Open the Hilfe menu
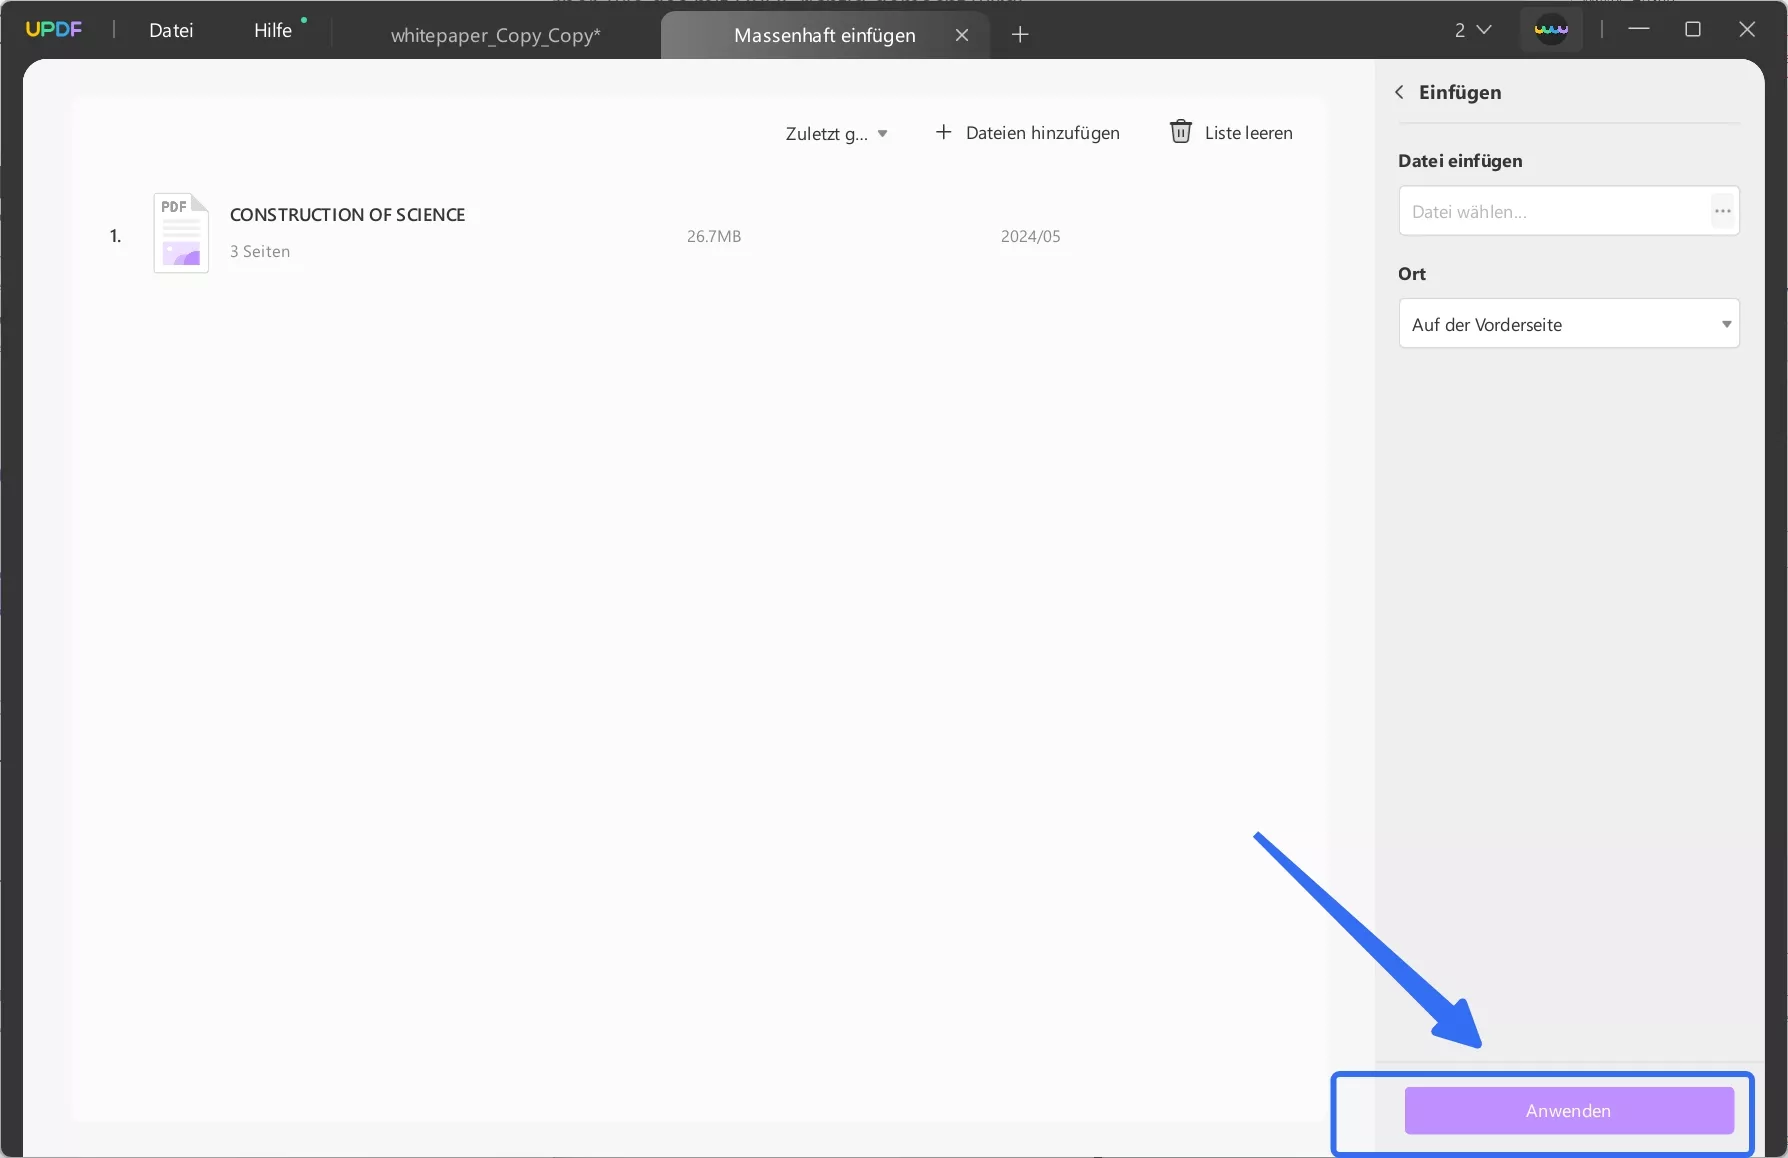This screenshot has width=1788, height=1158. 273,30
